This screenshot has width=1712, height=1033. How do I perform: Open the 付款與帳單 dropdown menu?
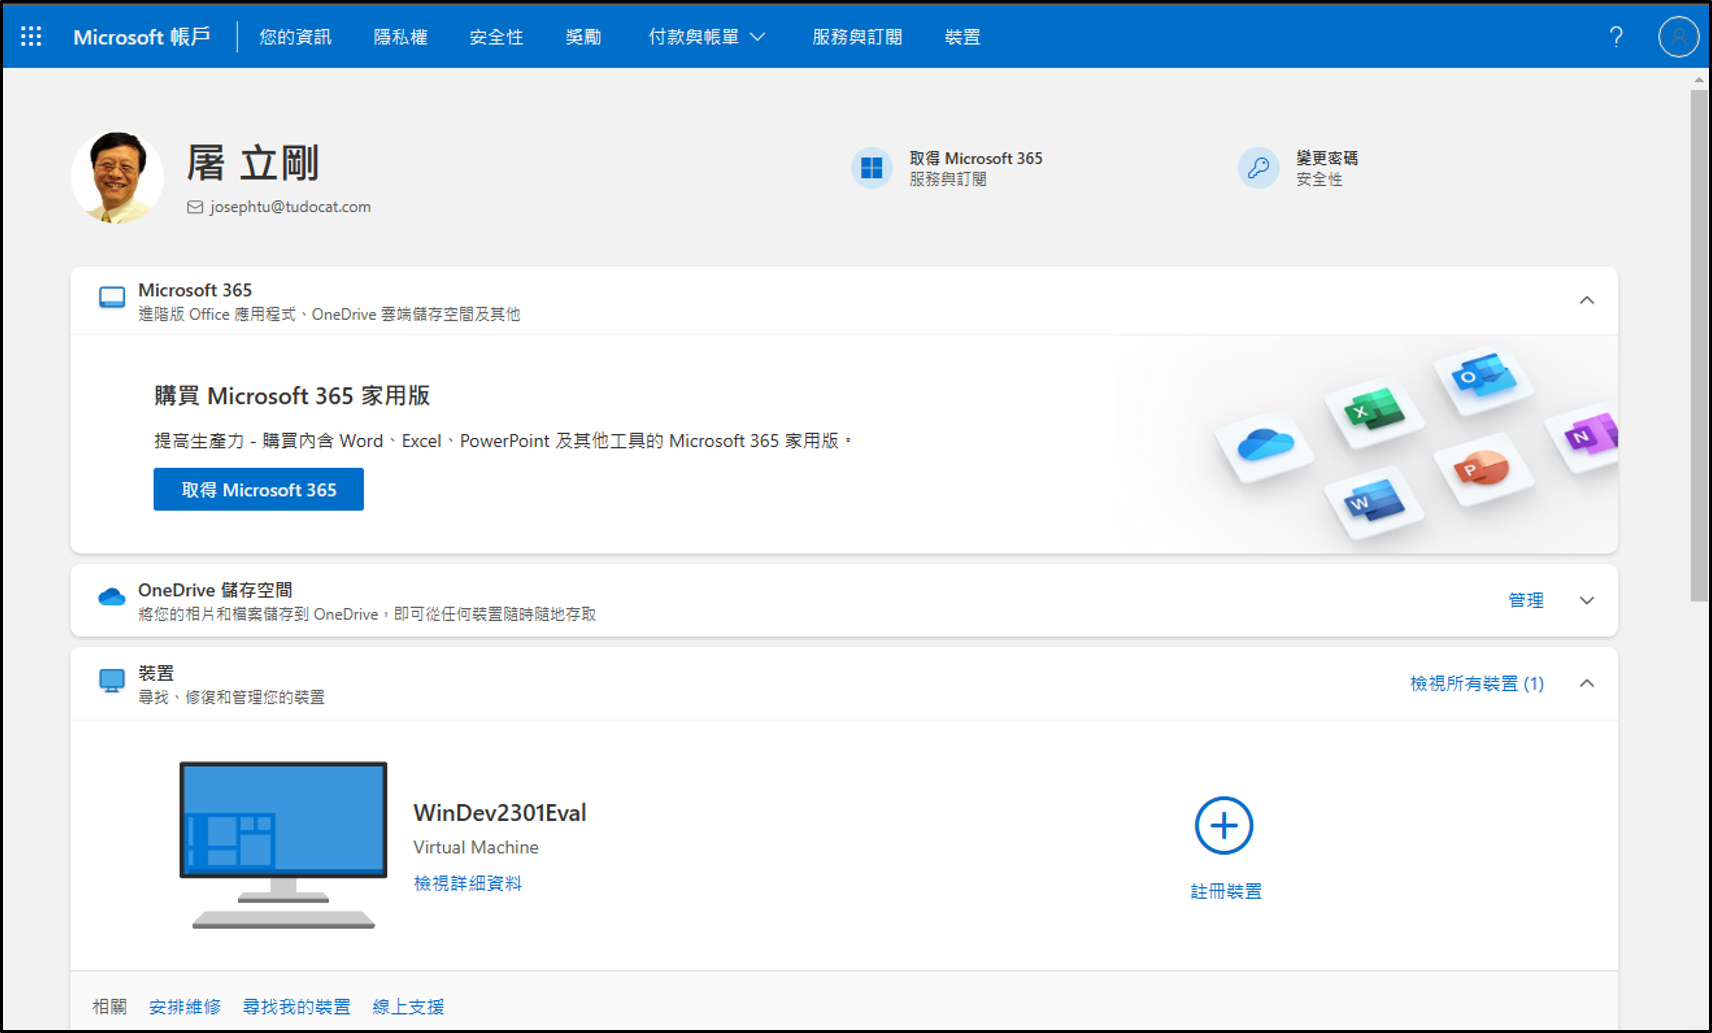pos(707,37)
